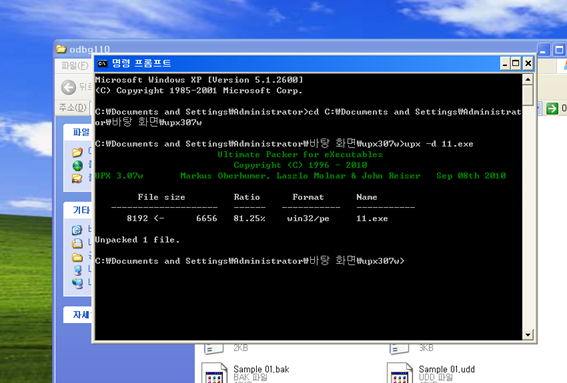Go back with the Explorer back arrow
Image resolution: width=567 pixels, height=383 pixels.
point(68,87)
